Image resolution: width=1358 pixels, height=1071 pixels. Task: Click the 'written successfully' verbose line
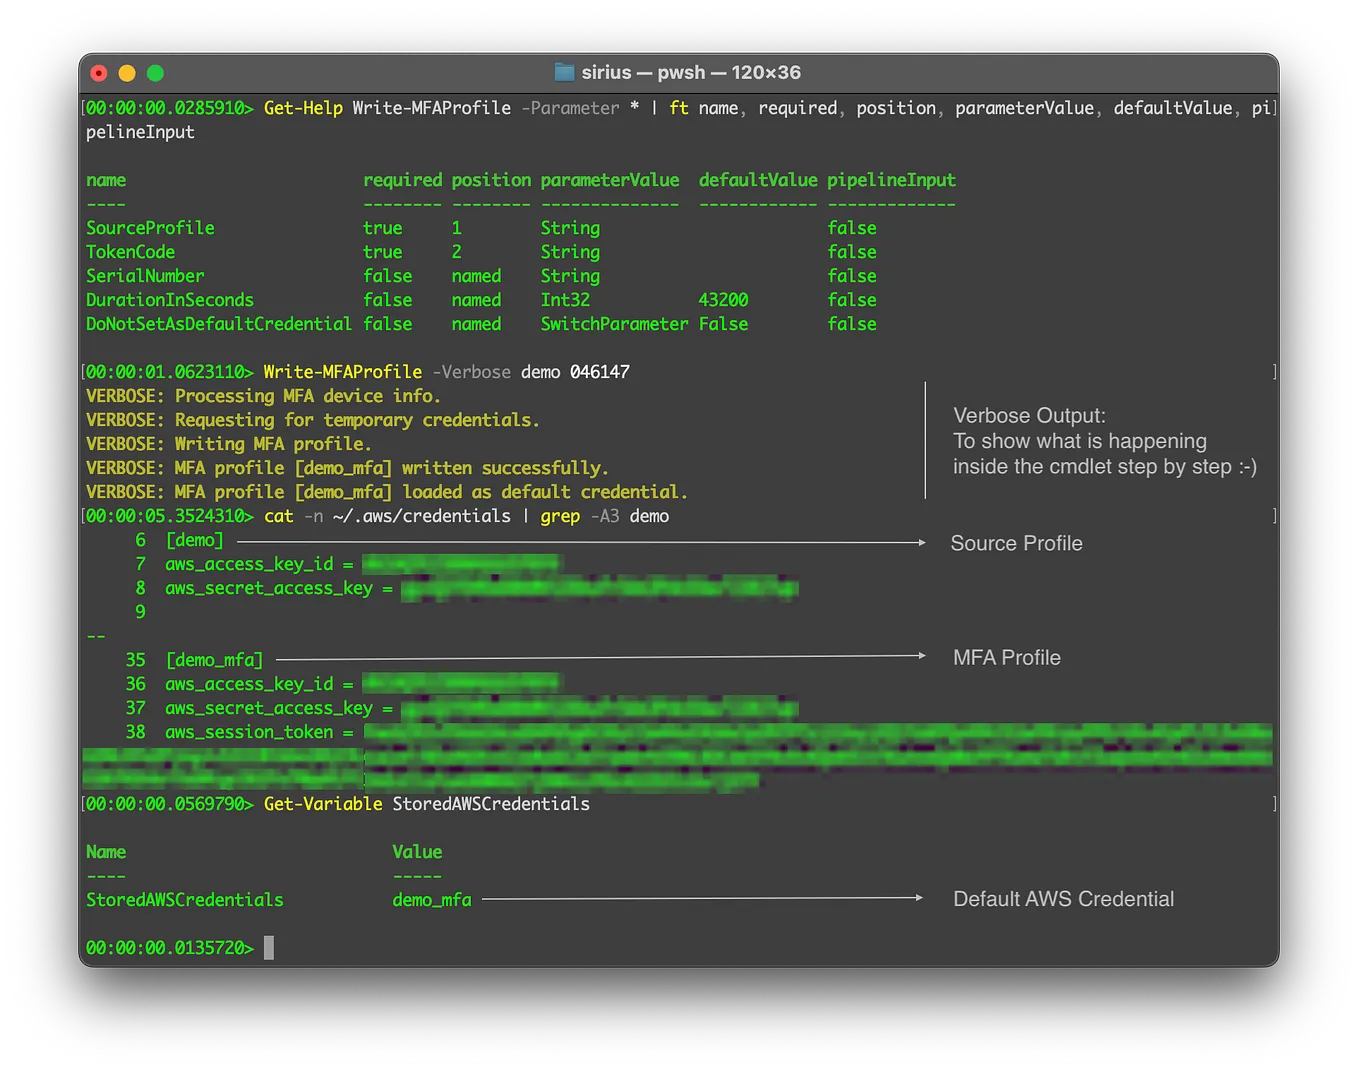347,468
